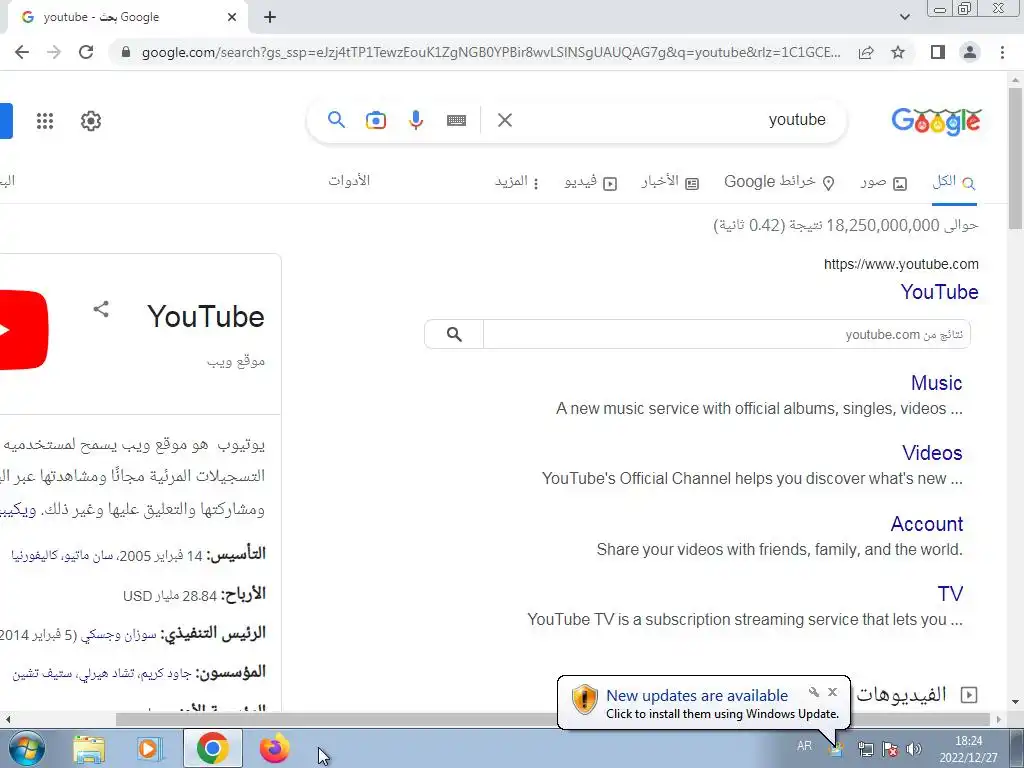Launch Windows Media Player from the taskbar
The width and height of the screenshot is (1024, 768).
(149, 748)
